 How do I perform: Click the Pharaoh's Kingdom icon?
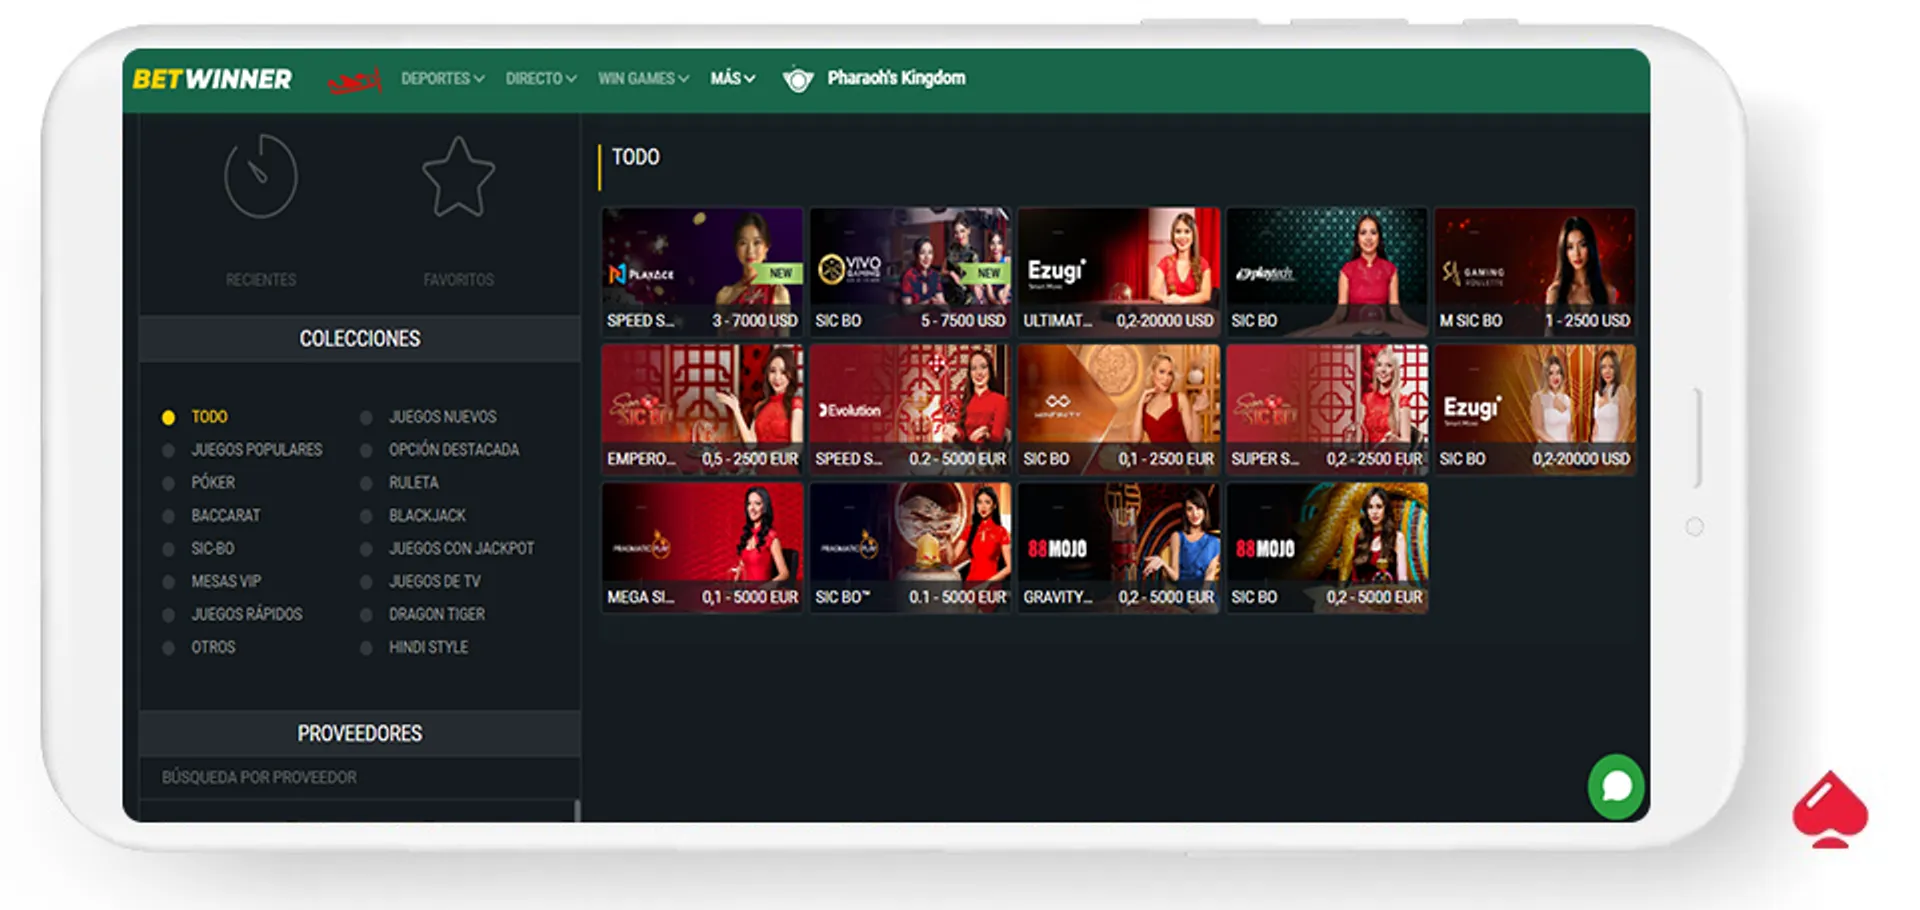797,79
